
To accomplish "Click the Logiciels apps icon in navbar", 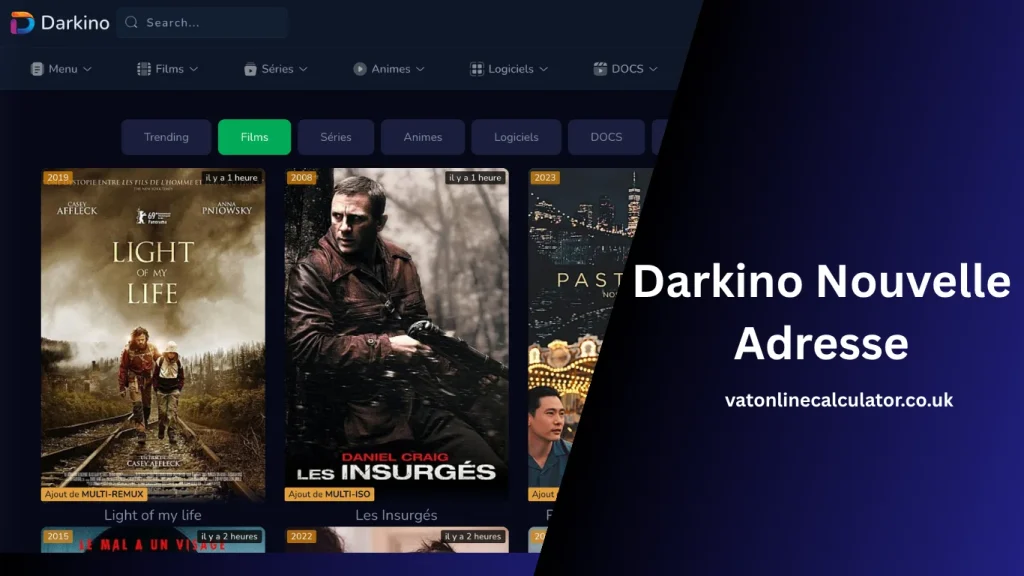I will (477, 69).
